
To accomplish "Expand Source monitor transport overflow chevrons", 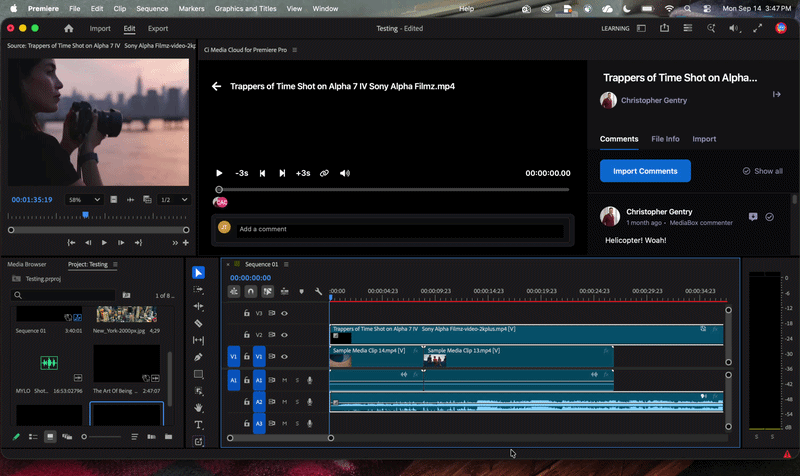I will click(175, 243).
